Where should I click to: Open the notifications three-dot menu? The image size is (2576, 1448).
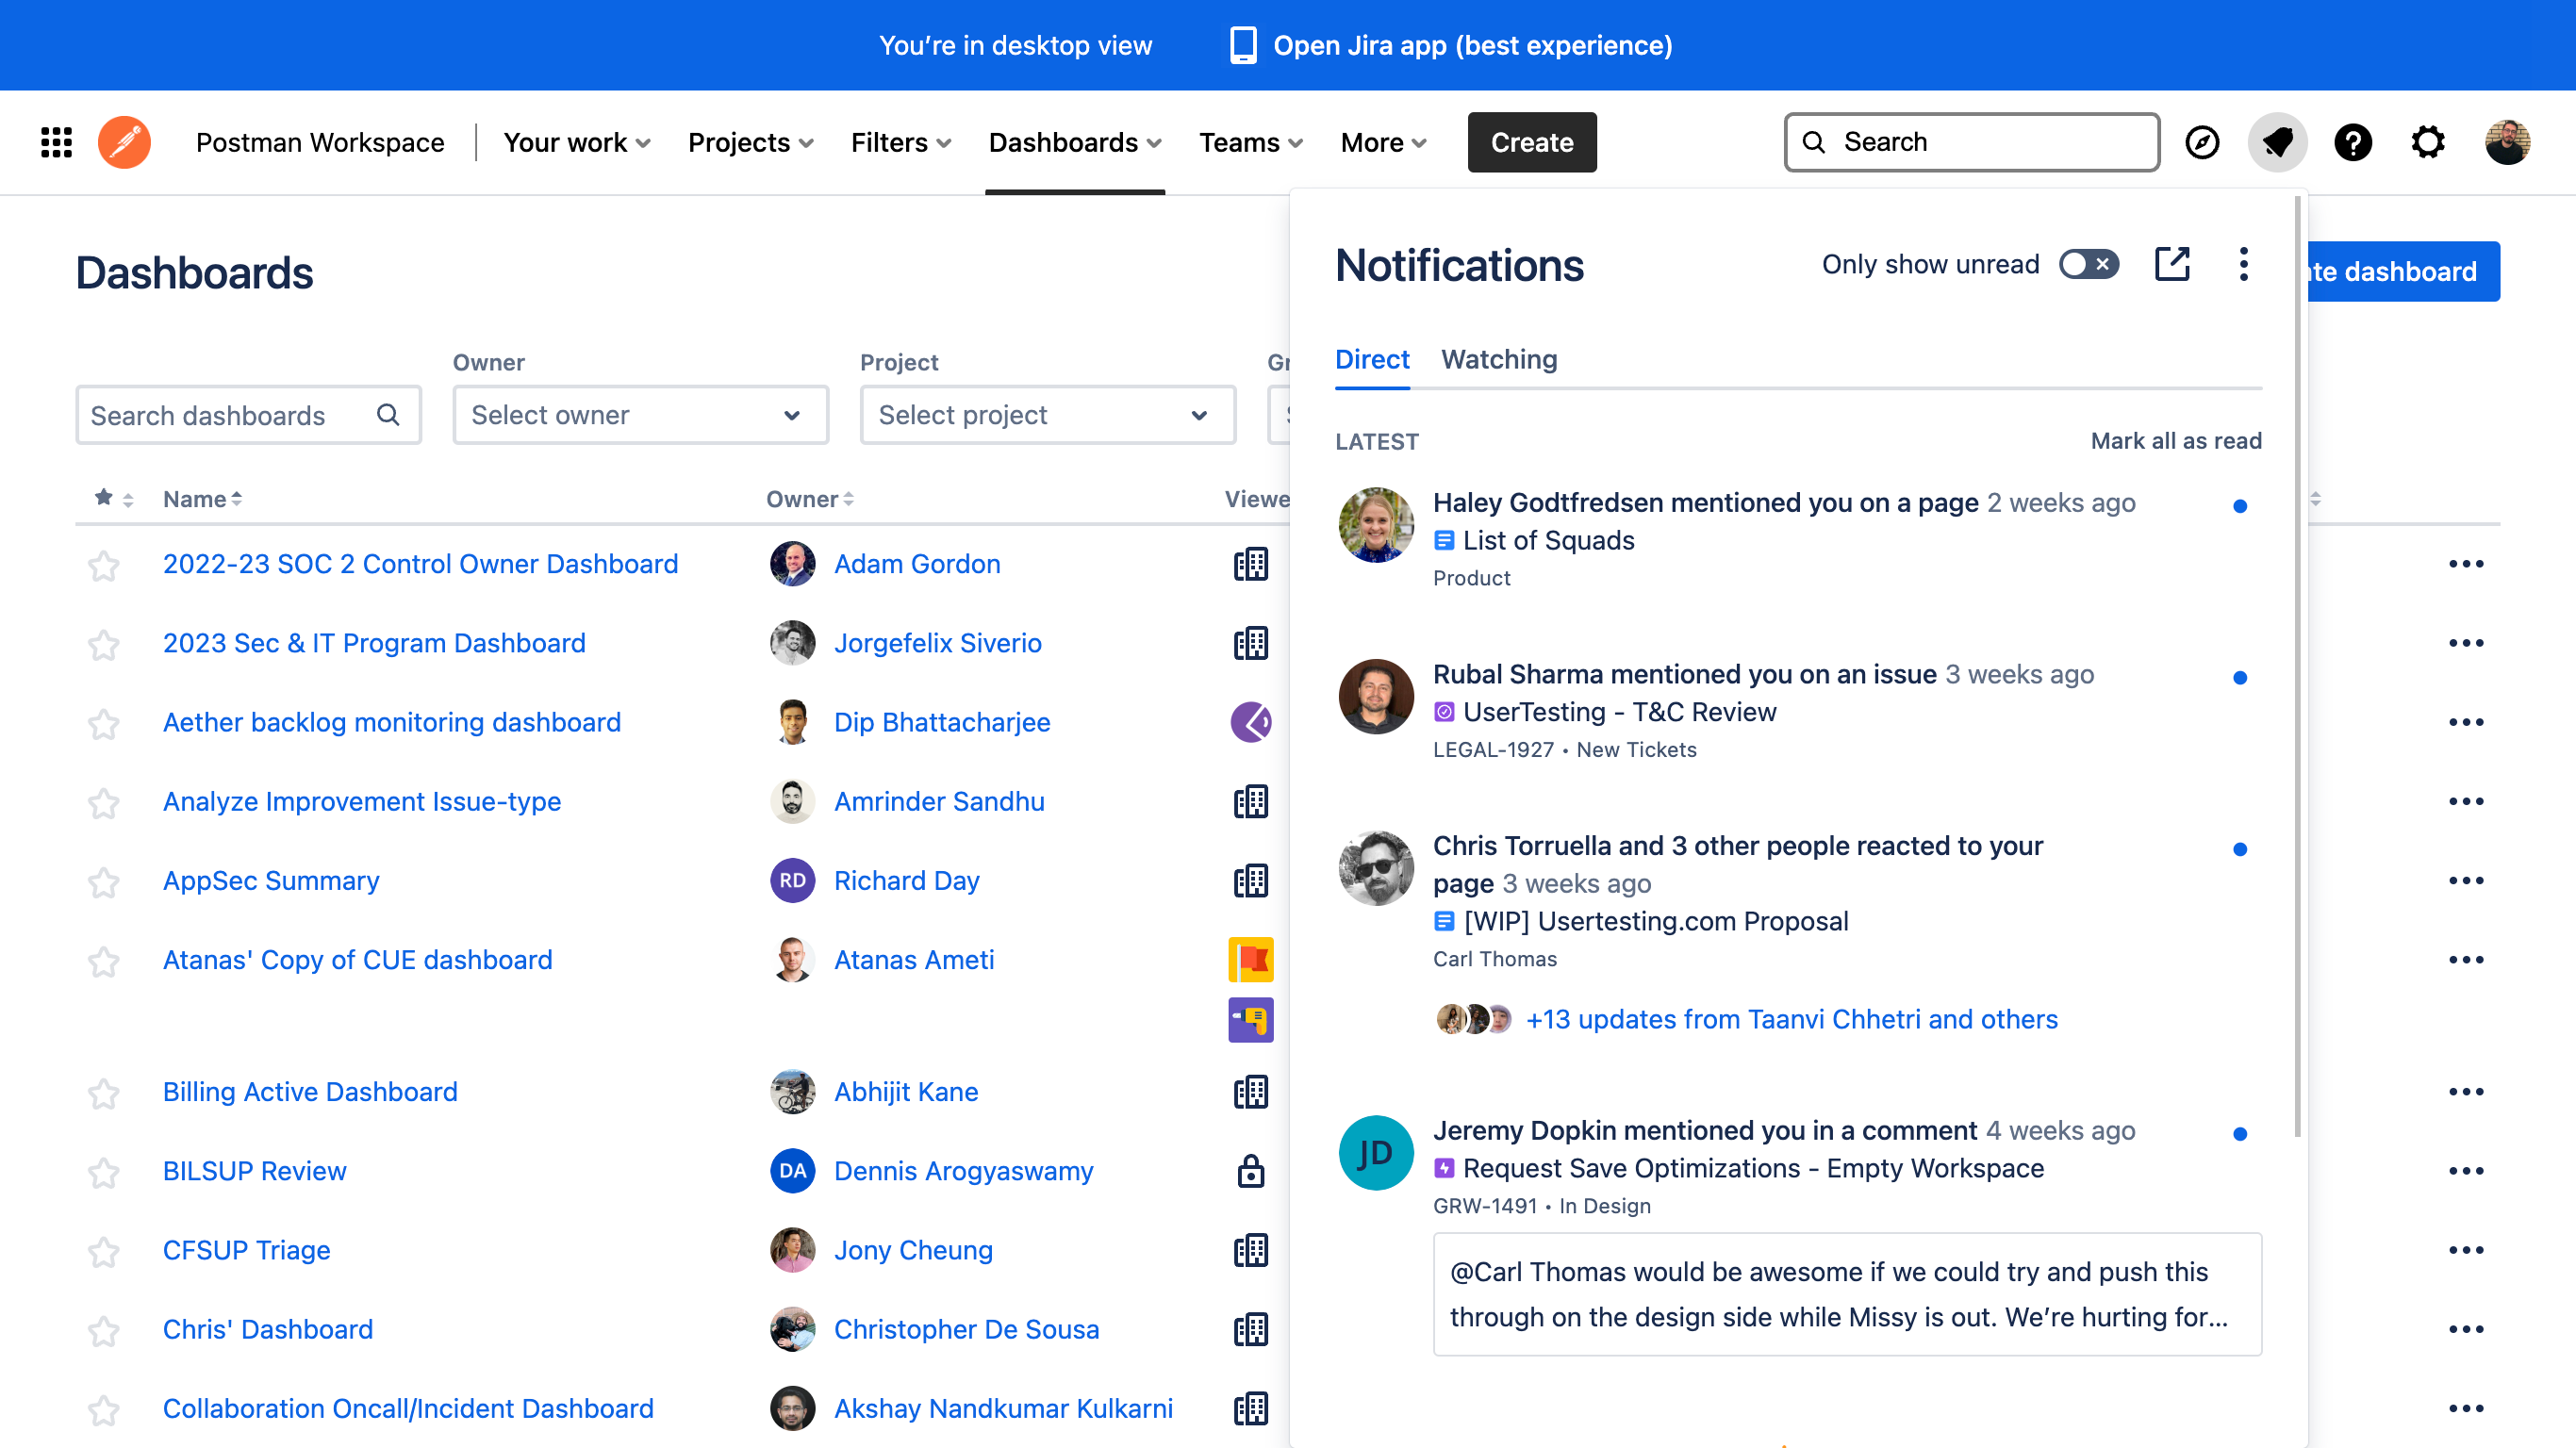[x=2243, y=264]
